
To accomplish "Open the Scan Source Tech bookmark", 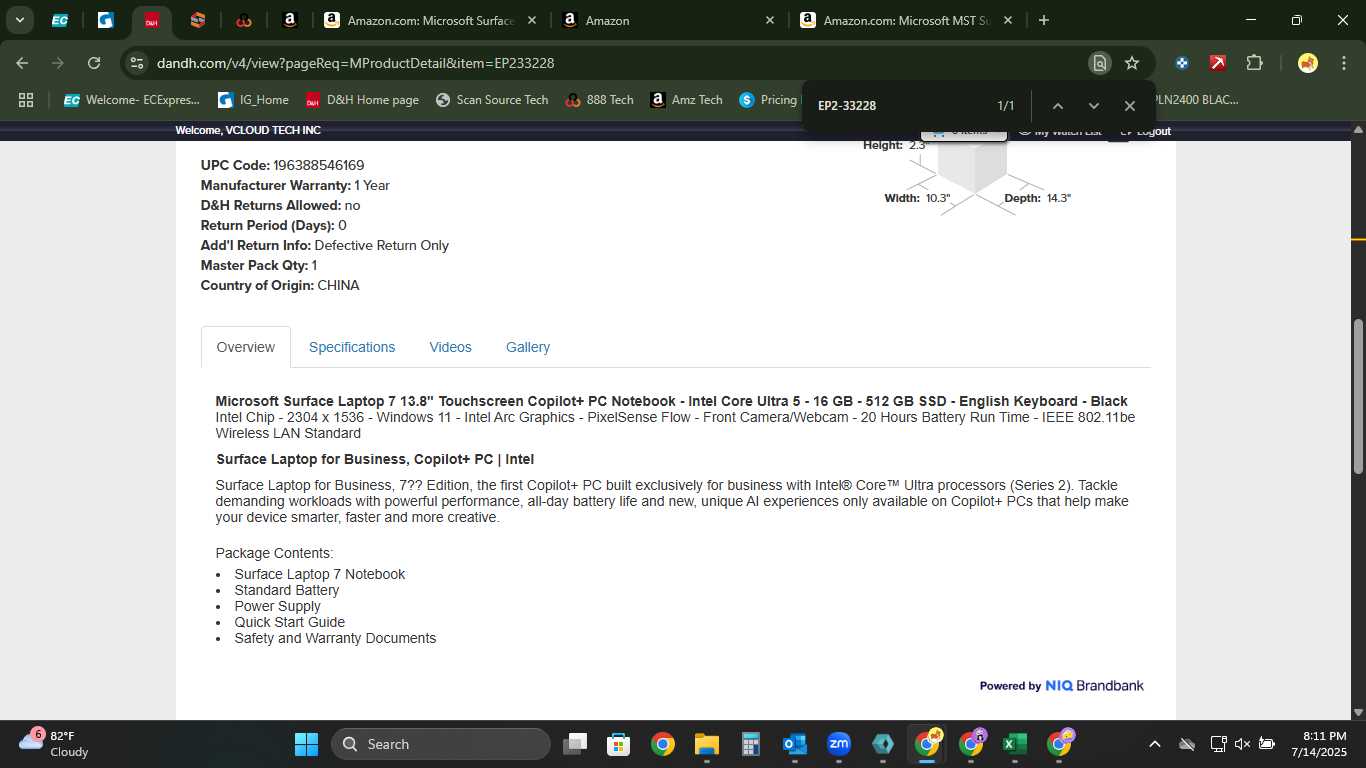I will click(492, 100).
